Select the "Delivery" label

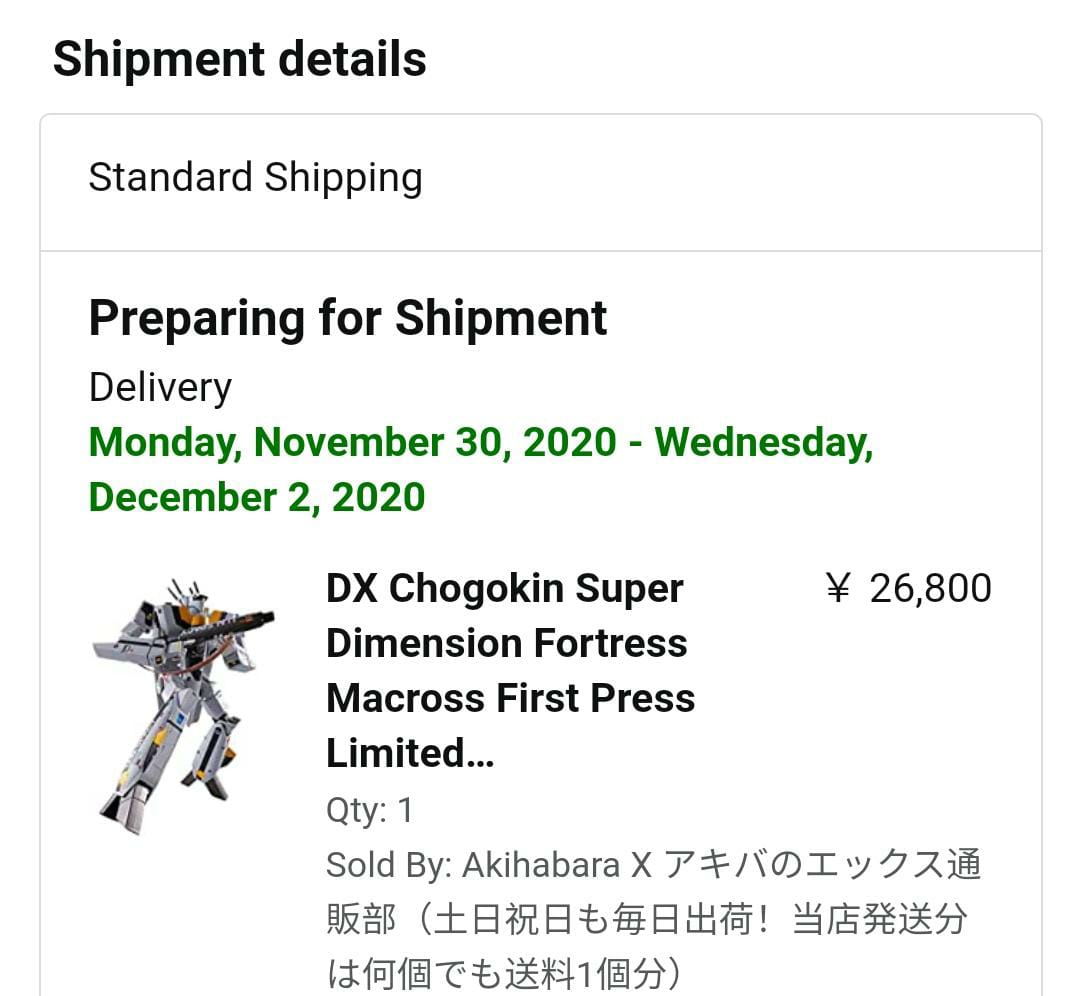point(160,388)
